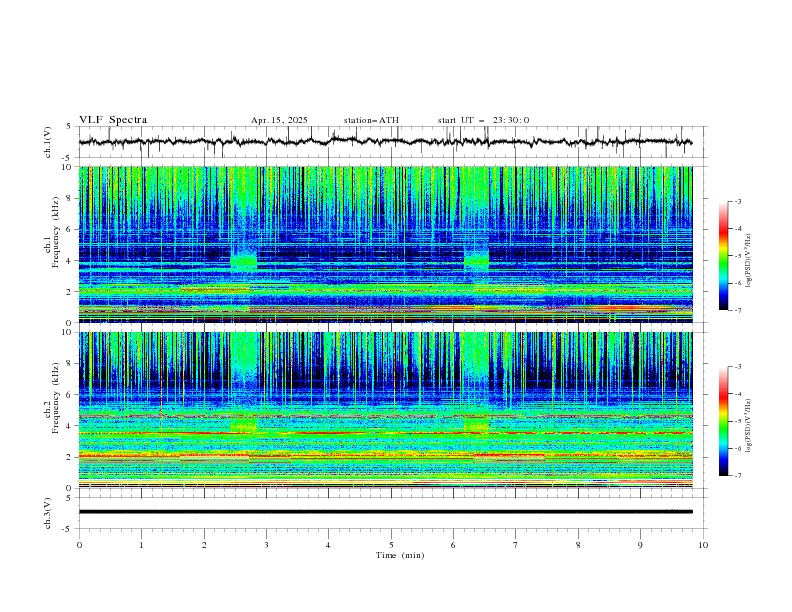Click the ch.1 green burst near minute 2.6

tap(243, 261)
